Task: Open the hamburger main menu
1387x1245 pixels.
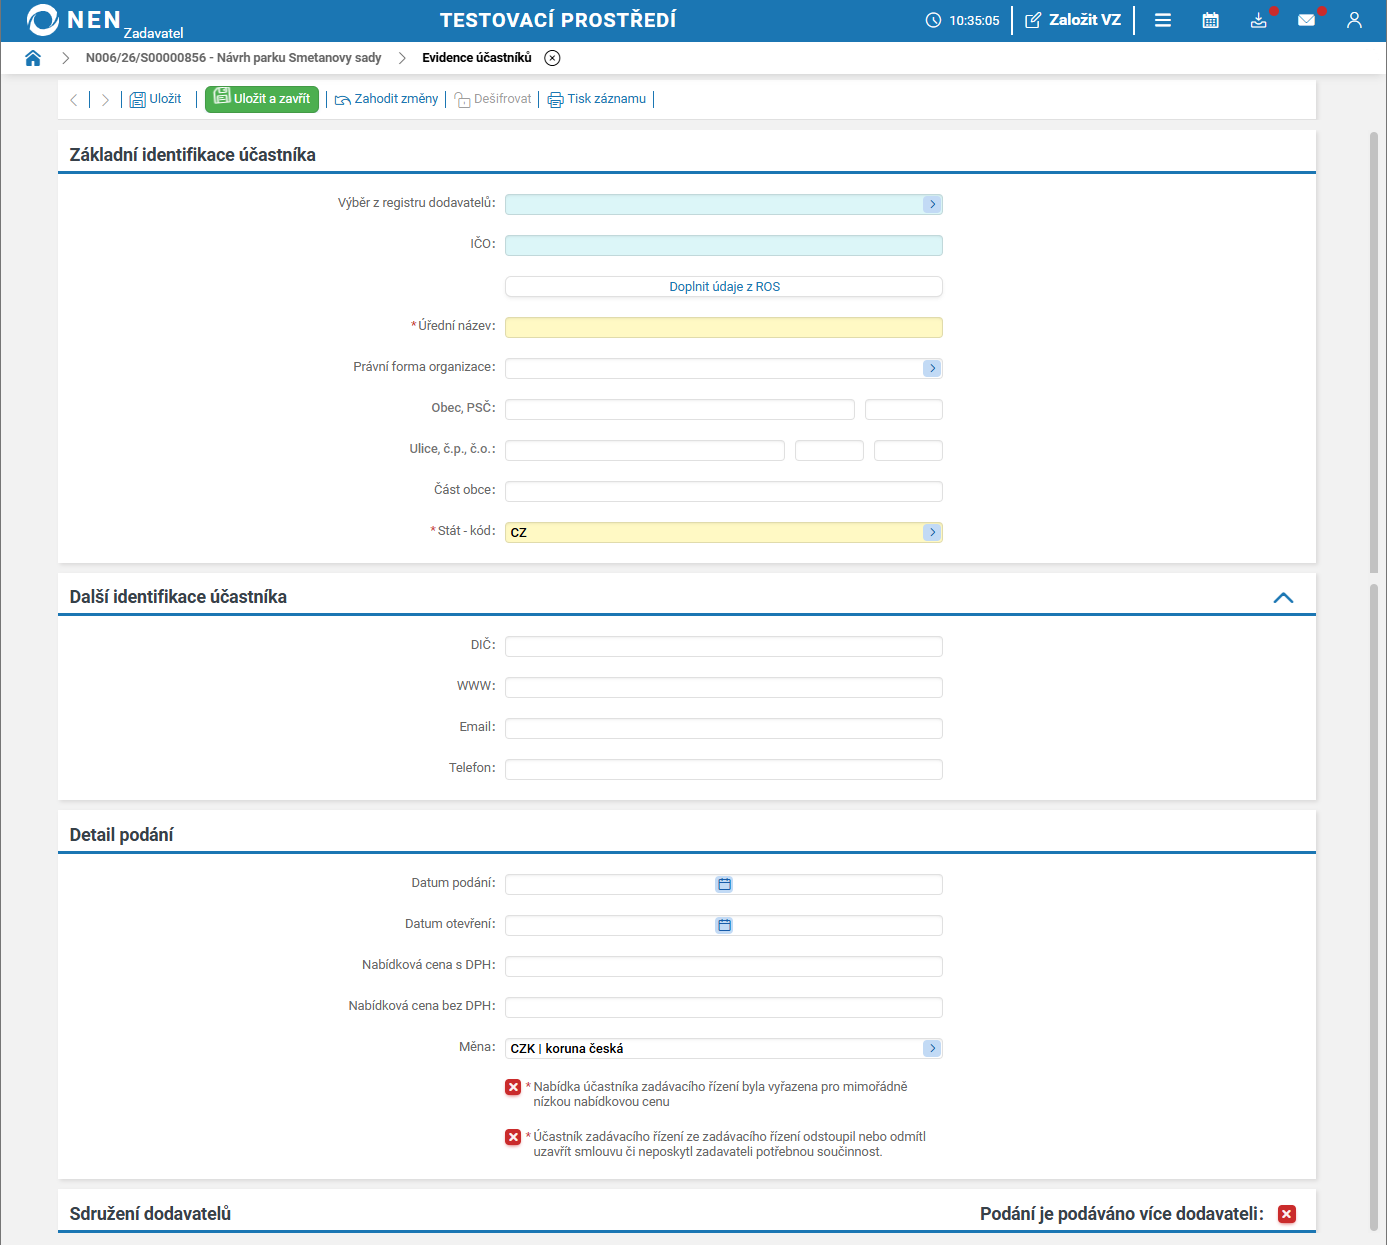Action: (x=1163, y=20)
